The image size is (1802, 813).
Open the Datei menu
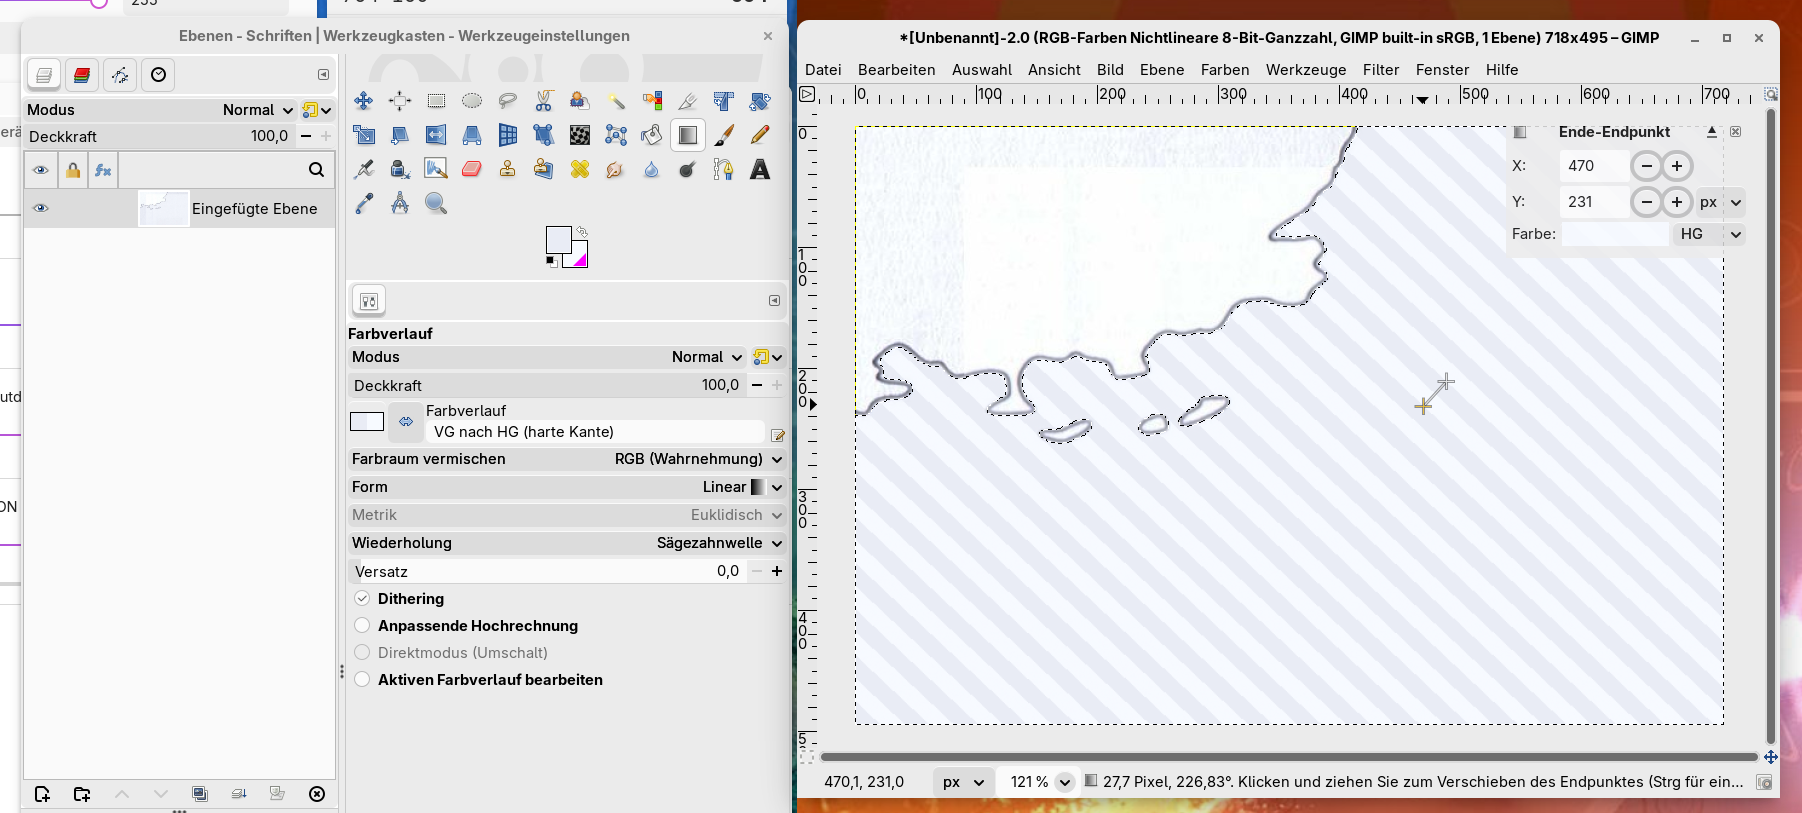click(x=823, y=70)
